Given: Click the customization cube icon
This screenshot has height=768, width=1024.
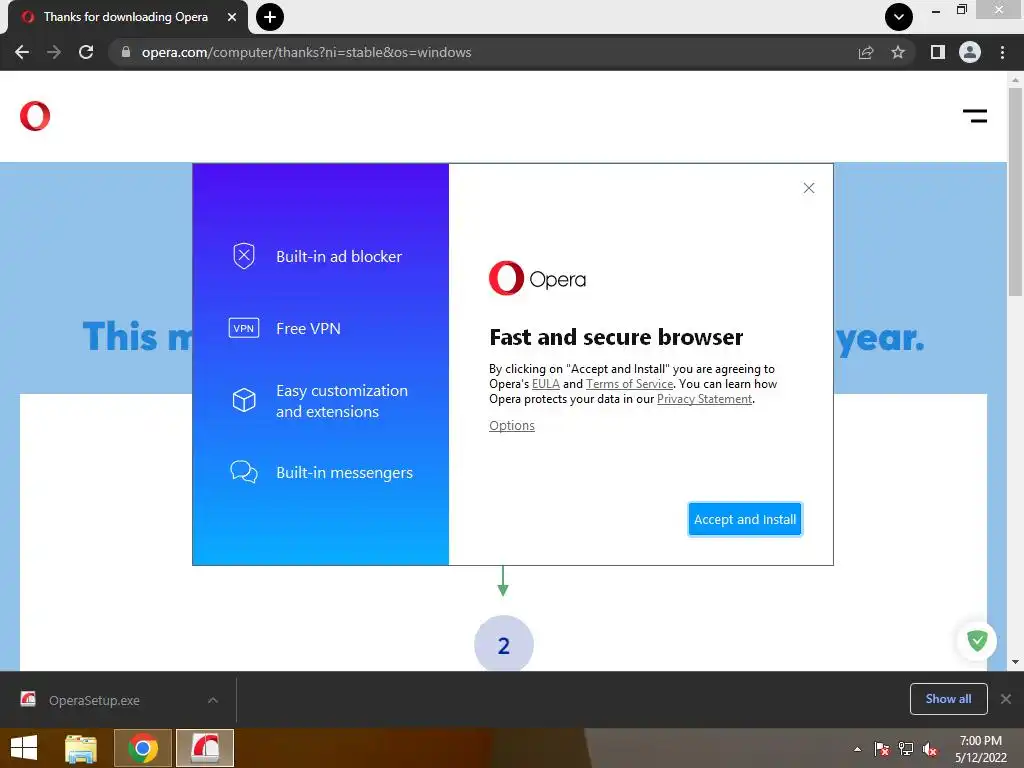Looking at the screenshot, I should click(x=244, y=400).
